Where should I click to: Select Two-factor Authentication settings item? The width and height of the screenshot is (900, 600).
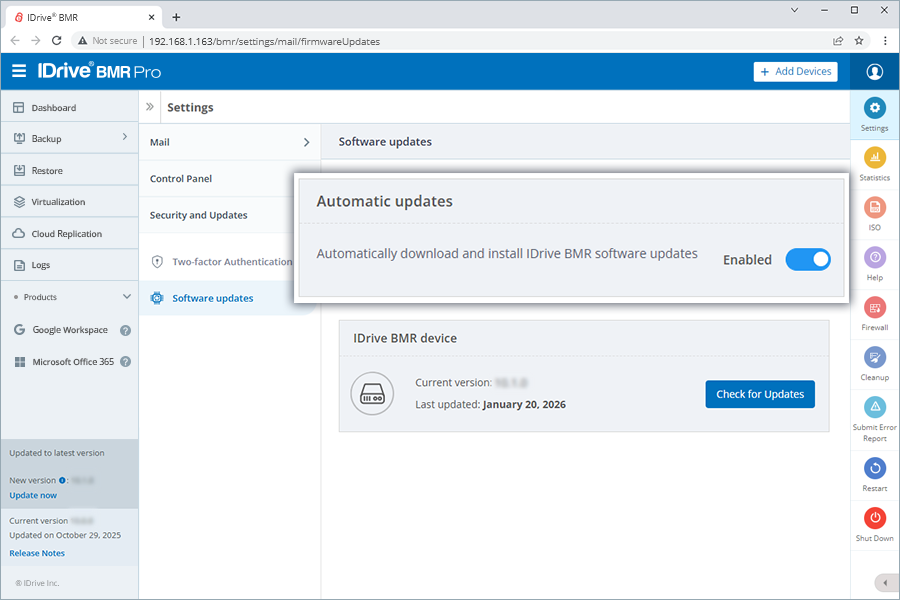pyautogui.click(x=231, y=262)
